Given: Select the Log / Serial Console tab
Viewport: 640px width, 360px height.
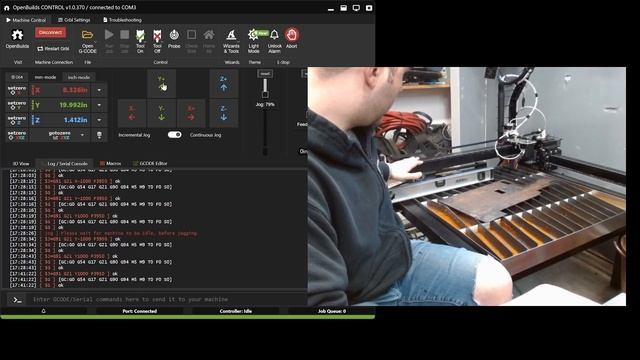Looking at the screenshot, I should point(64,163).
